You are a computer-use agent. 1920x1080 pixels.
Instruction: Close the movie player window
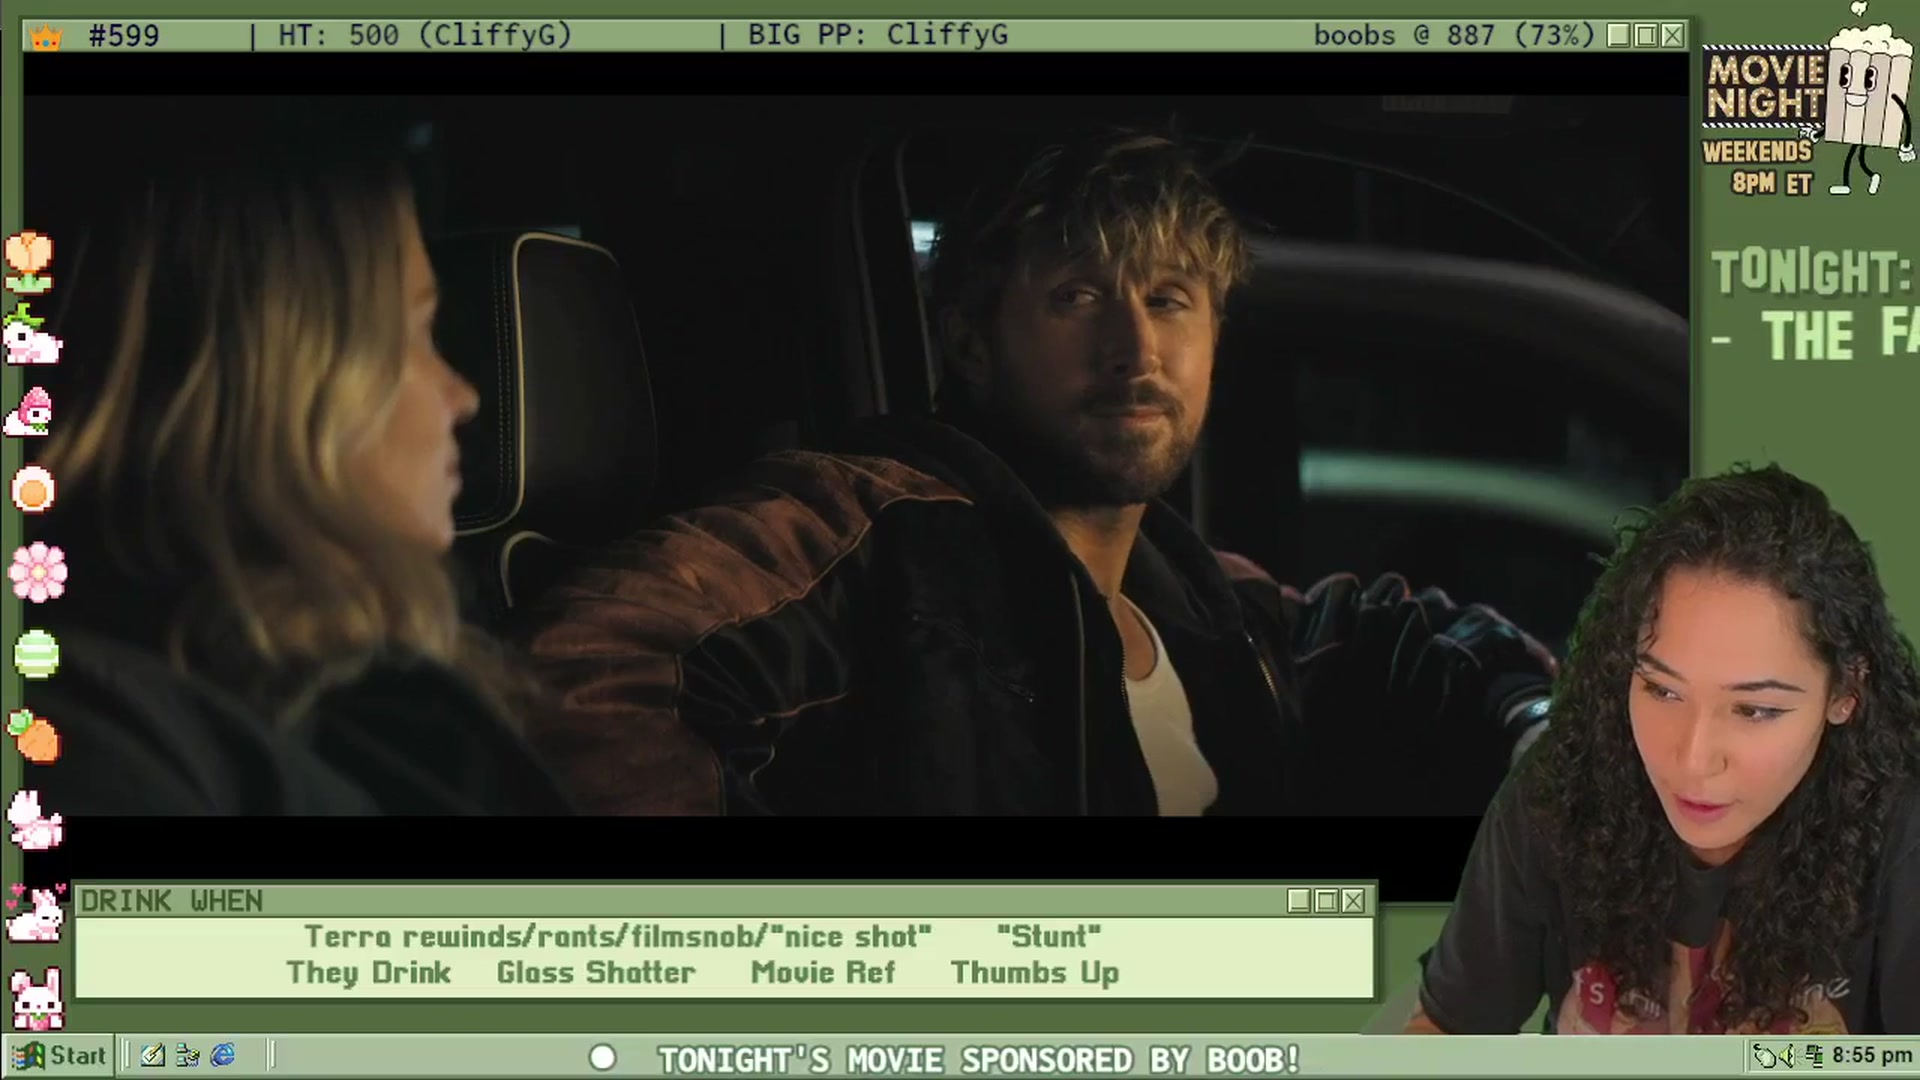(x=1672, y=36)
